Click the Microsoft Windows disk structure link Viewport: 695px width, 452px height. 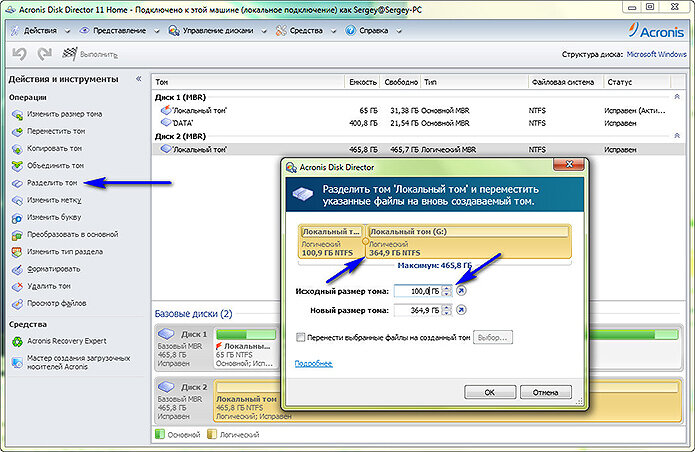[x=656, y=54]
